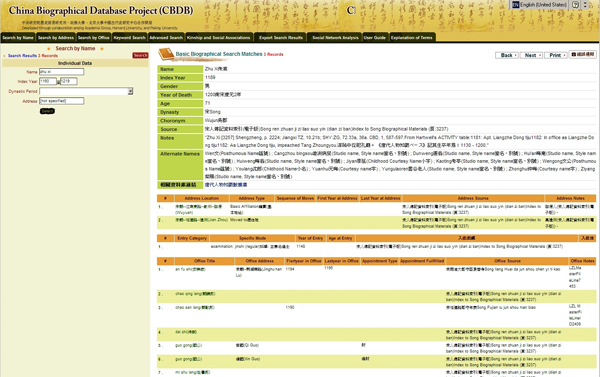The height and width of the screenshot is (377, 600).
Task: Click the Last Year at Address header
Action: pyautogui.click(x=380, y=198)
